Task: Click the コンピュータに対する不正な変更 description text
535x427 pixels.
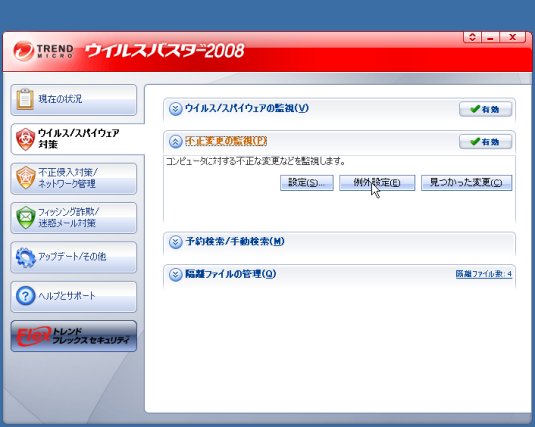Action: [256, 161]
